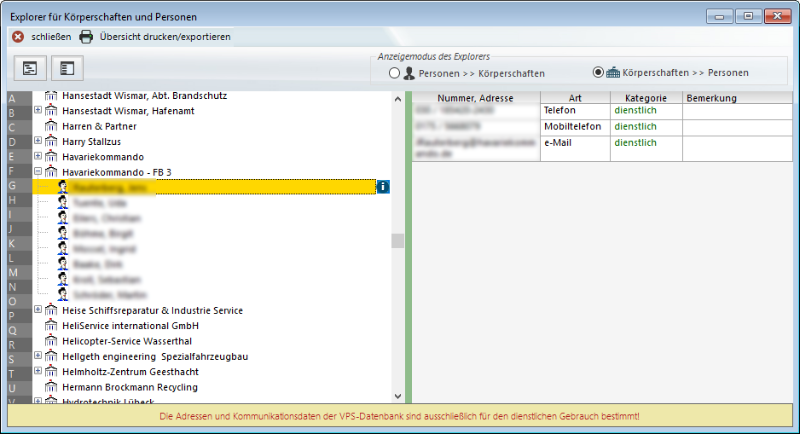Select Hansestadt Wismar, Abt. Brandschutz entry
Viewport: 800px width, 434px height.
(x=145, y=96)
